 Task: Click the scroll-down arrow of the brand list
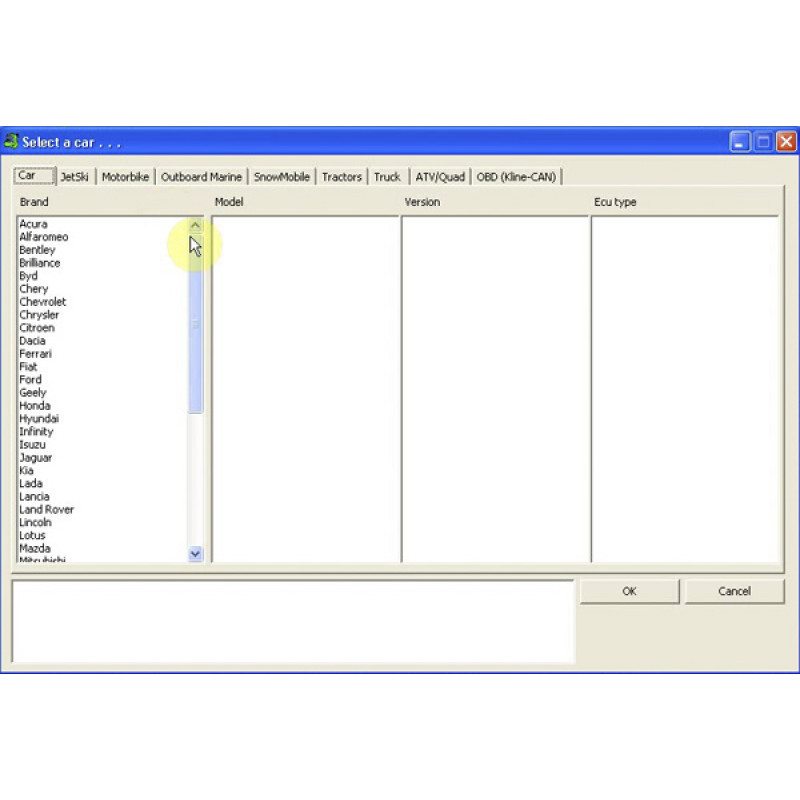[195, 553]
